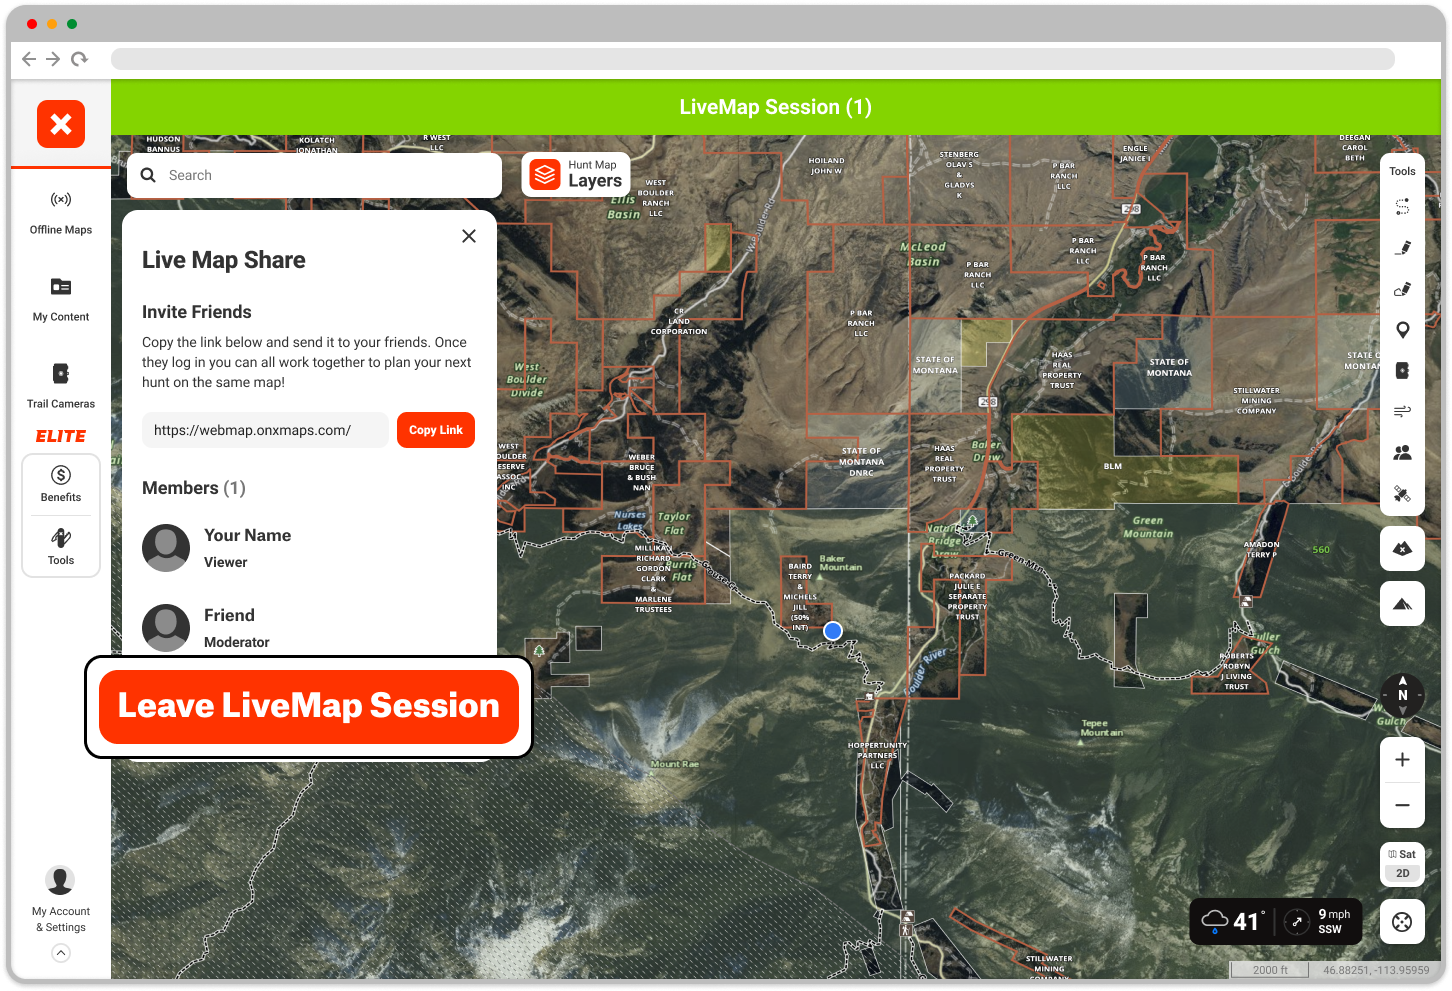Screen dimensions: 1452x991
Task: Select the route drawing tool
Action: 1402,207
